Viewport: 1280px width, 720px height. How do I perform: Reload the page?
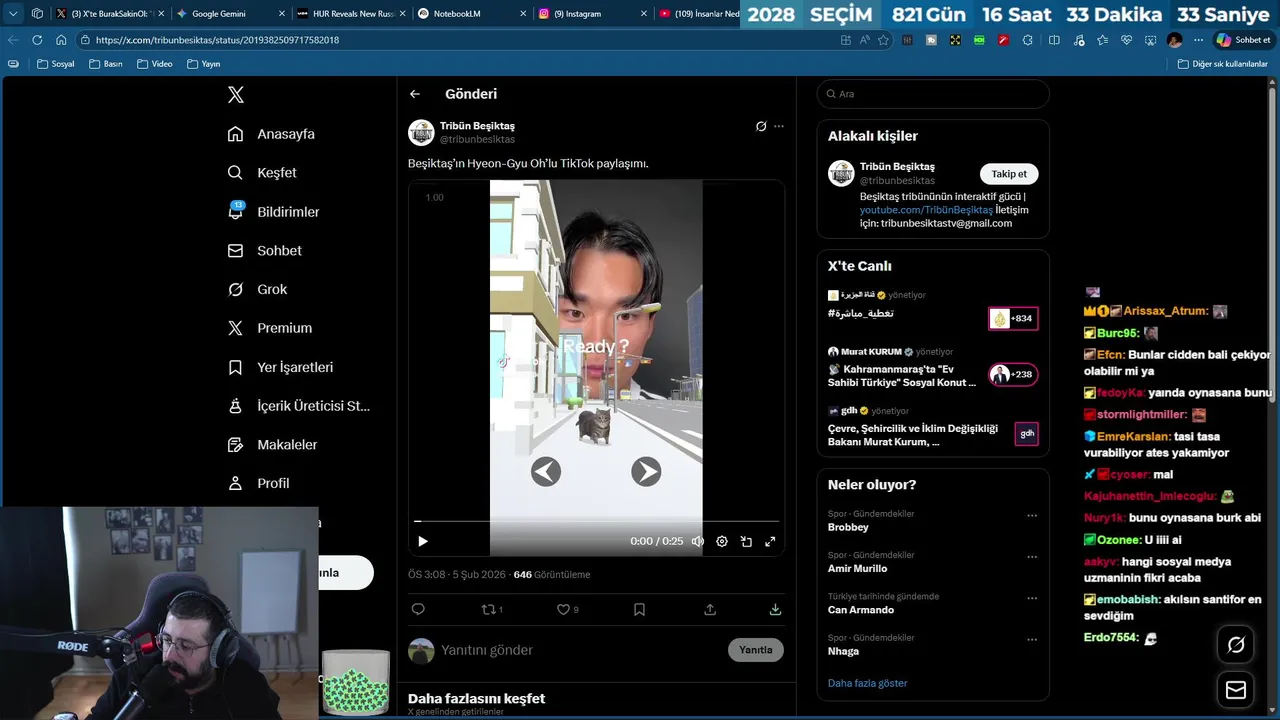pyautogui.click(x=37, y=40)
